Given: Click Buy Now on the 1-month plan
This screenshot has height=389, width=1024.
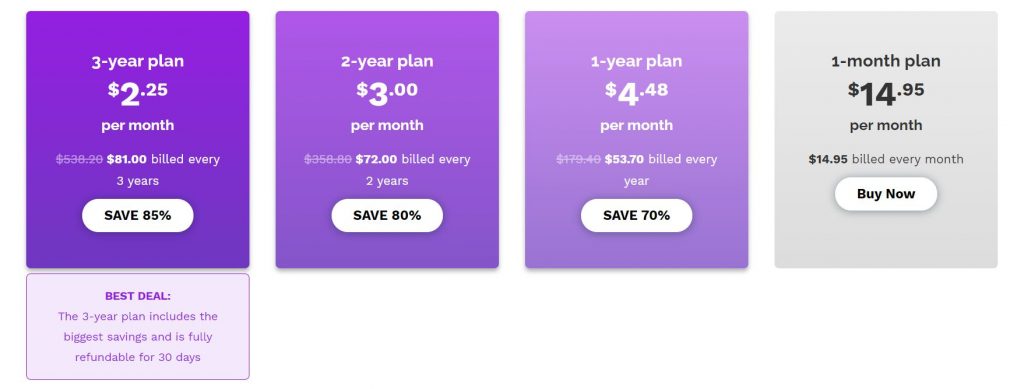Looking at the screenshot, I should point(886,194).
